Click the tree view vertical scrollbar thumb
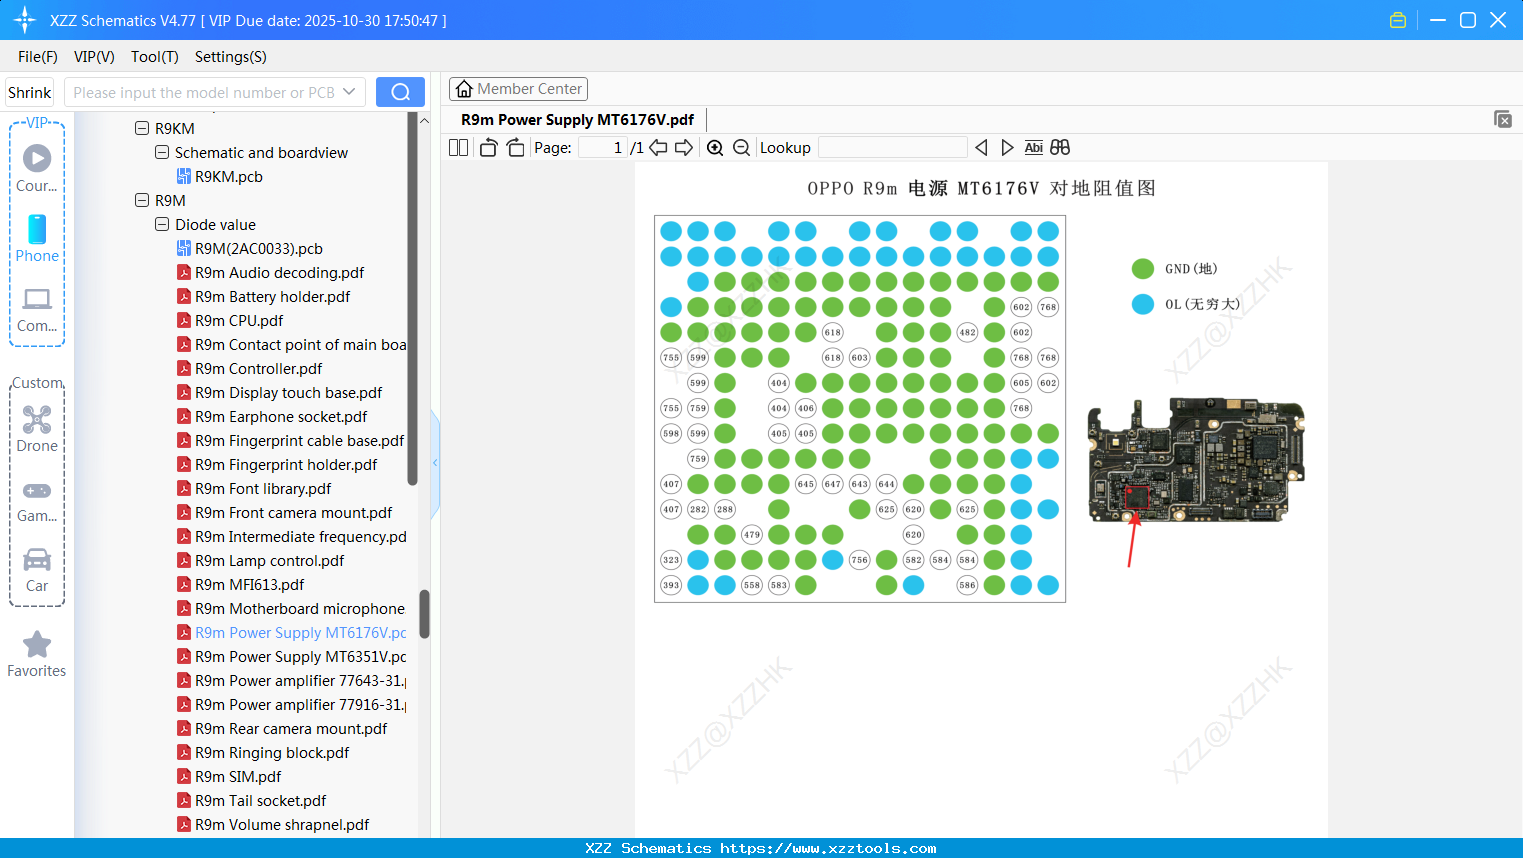This screenshot has height=858, width=1523. coord(424,614)
